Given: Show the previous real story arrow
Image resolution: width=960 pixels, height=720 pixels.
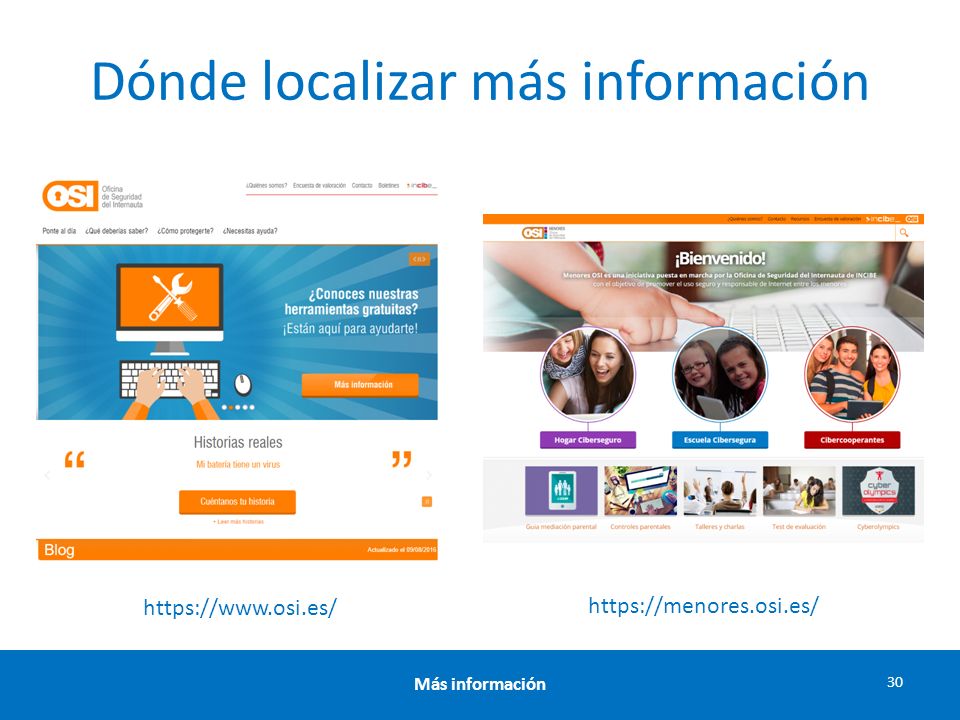Looking at the screenshot, I should coord(47,475).
